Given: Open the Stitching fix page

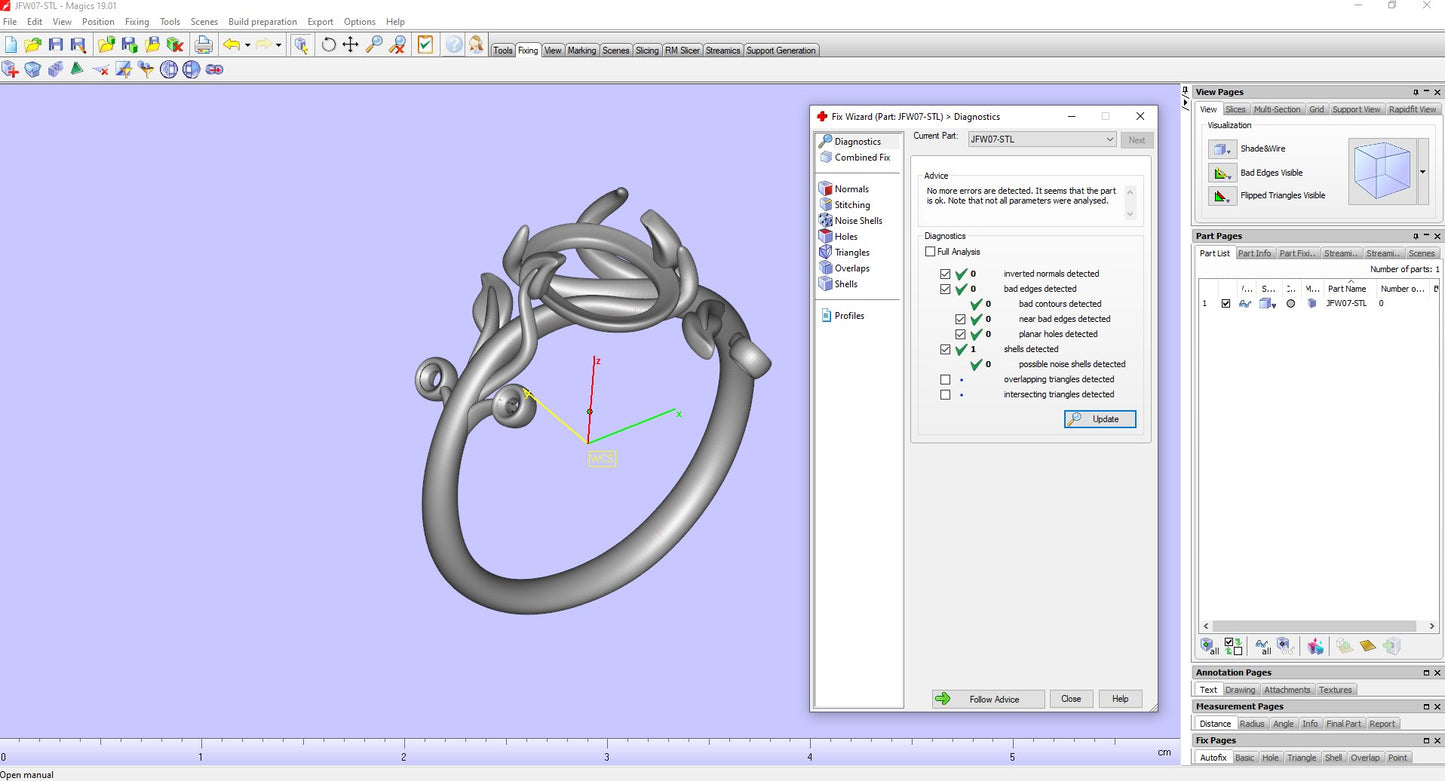Looking at the screenshot, I should tap(851, 205).
